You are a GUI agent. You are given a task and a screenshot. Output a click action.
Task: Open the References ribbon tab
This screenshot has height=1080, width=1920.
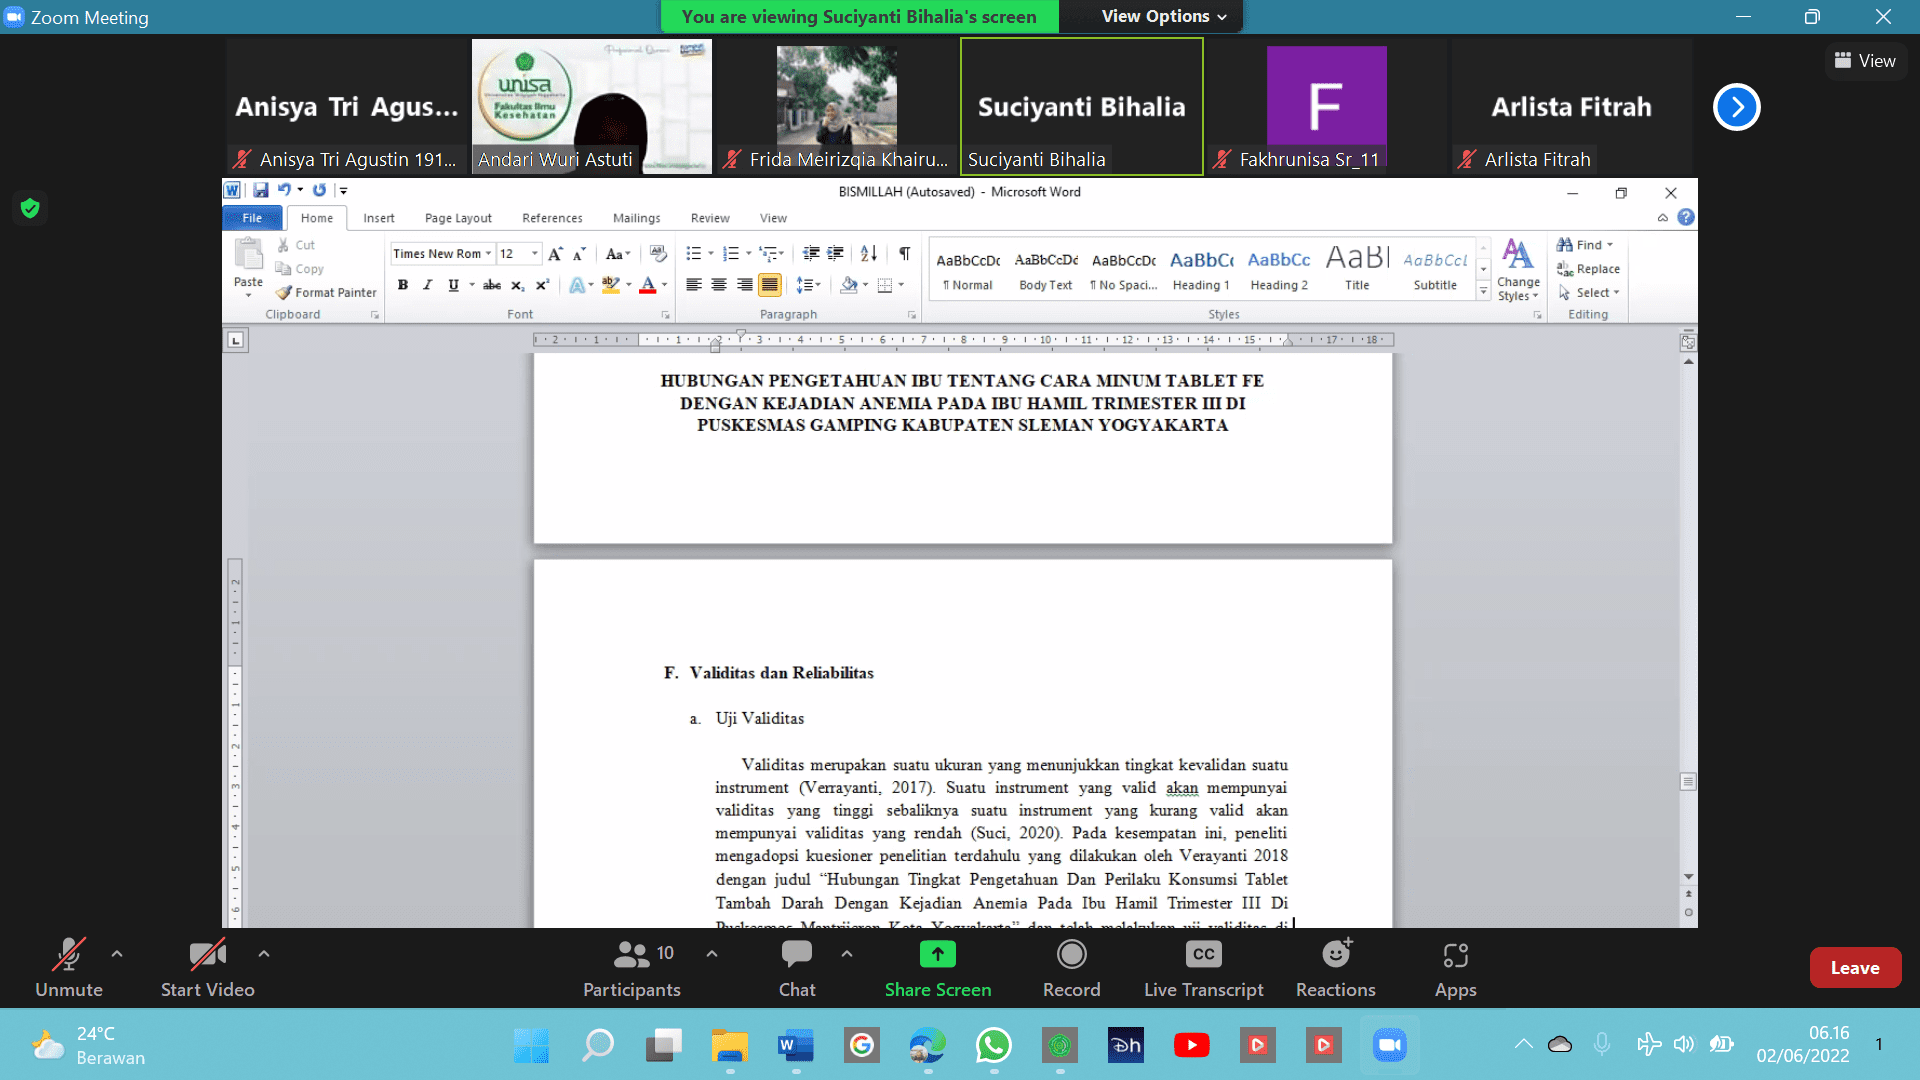pyautogui.click(x=552, y=218)
